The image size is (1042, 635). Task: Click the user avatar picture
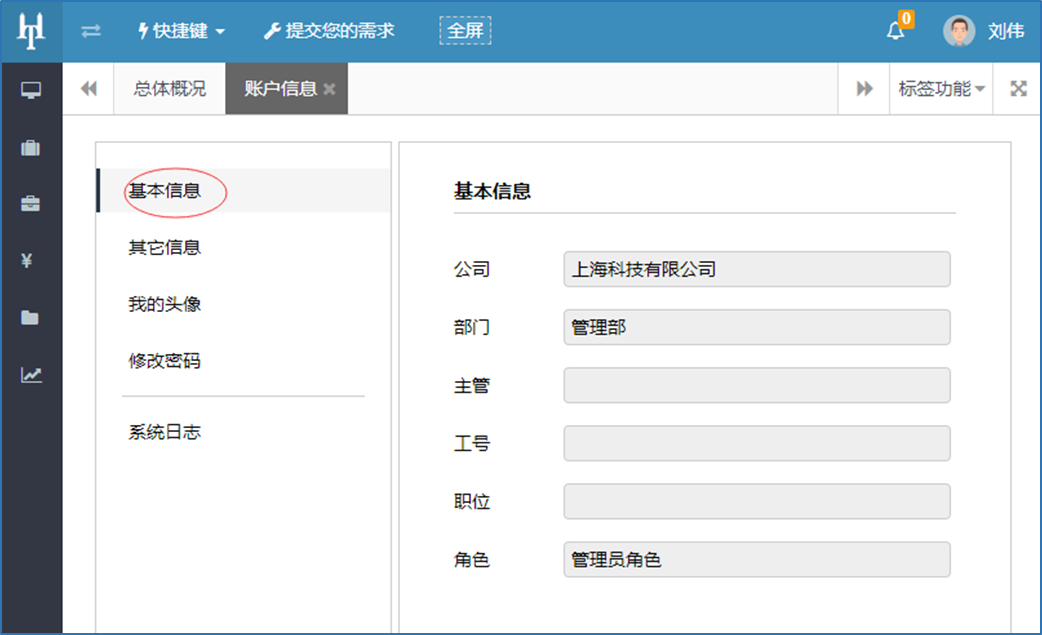click(x=959, y=31)
